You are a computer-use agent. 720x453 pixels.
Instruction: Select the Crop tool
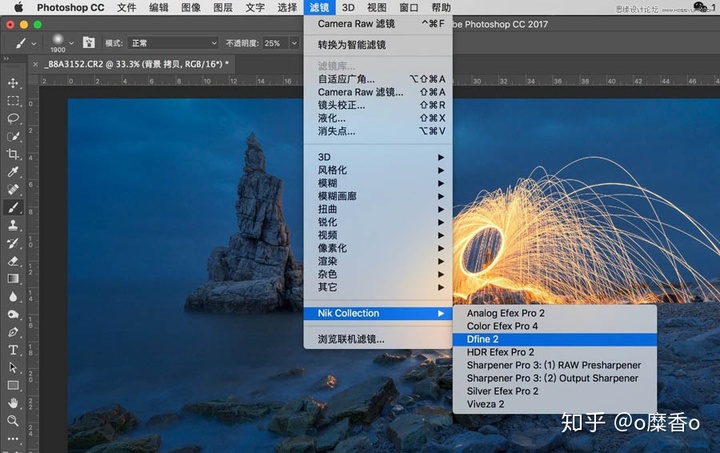pyautogui.click(x=13, y=154)
